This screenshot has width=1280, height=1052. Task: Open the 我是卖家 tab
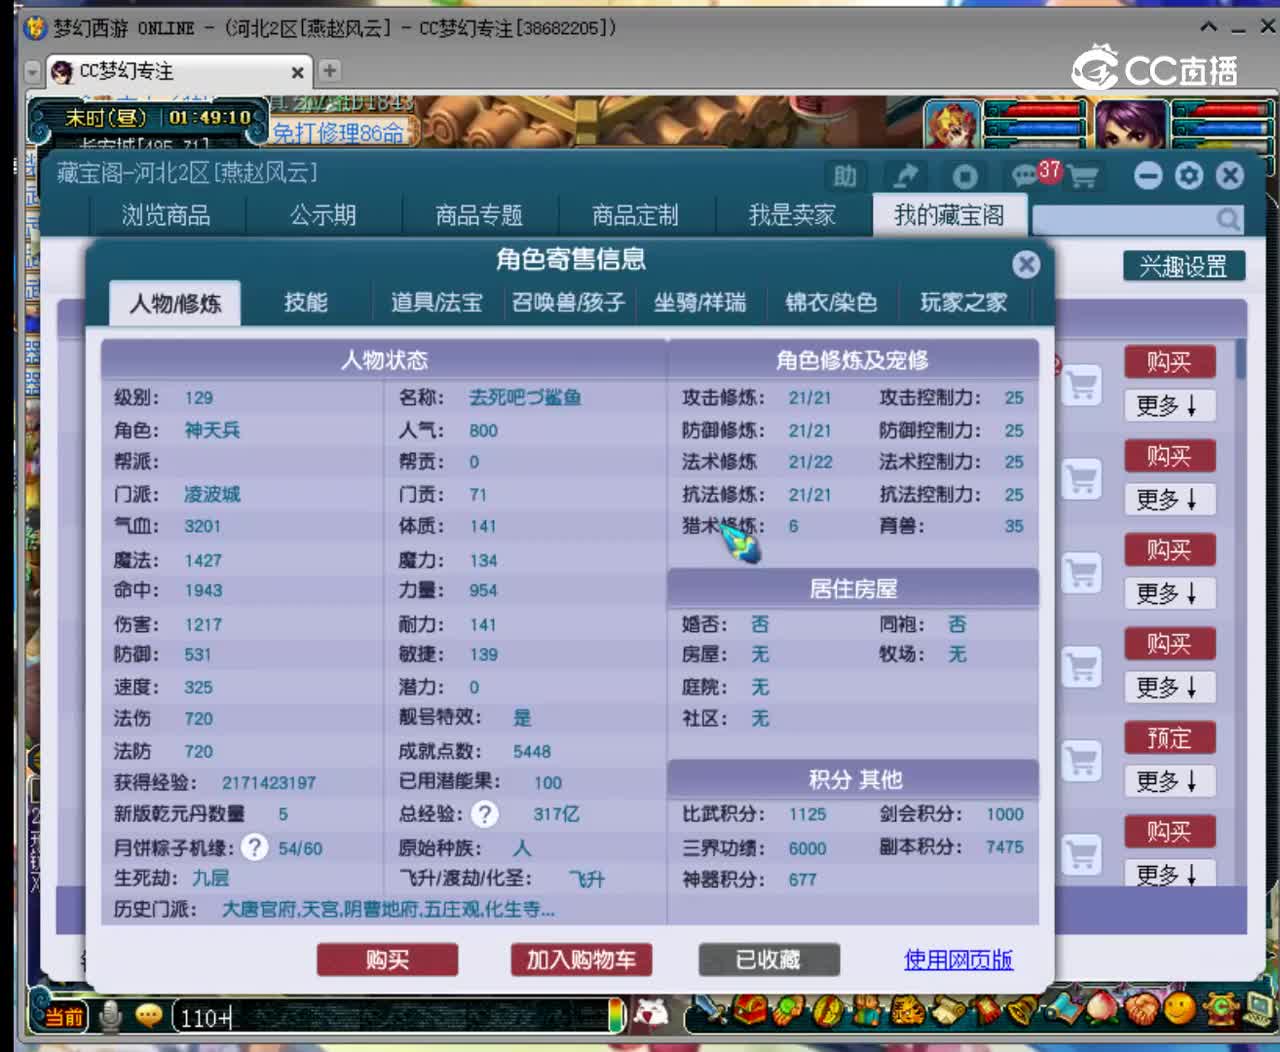(x=792, y=215)
